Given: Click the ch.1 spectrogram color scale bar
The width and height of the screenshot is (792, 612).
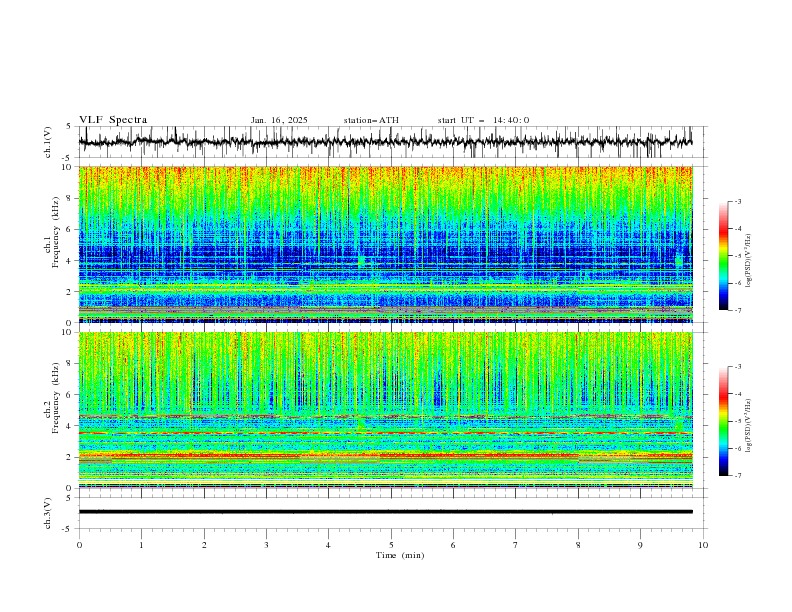Looking at the screenshot, I should pos(723,255).
